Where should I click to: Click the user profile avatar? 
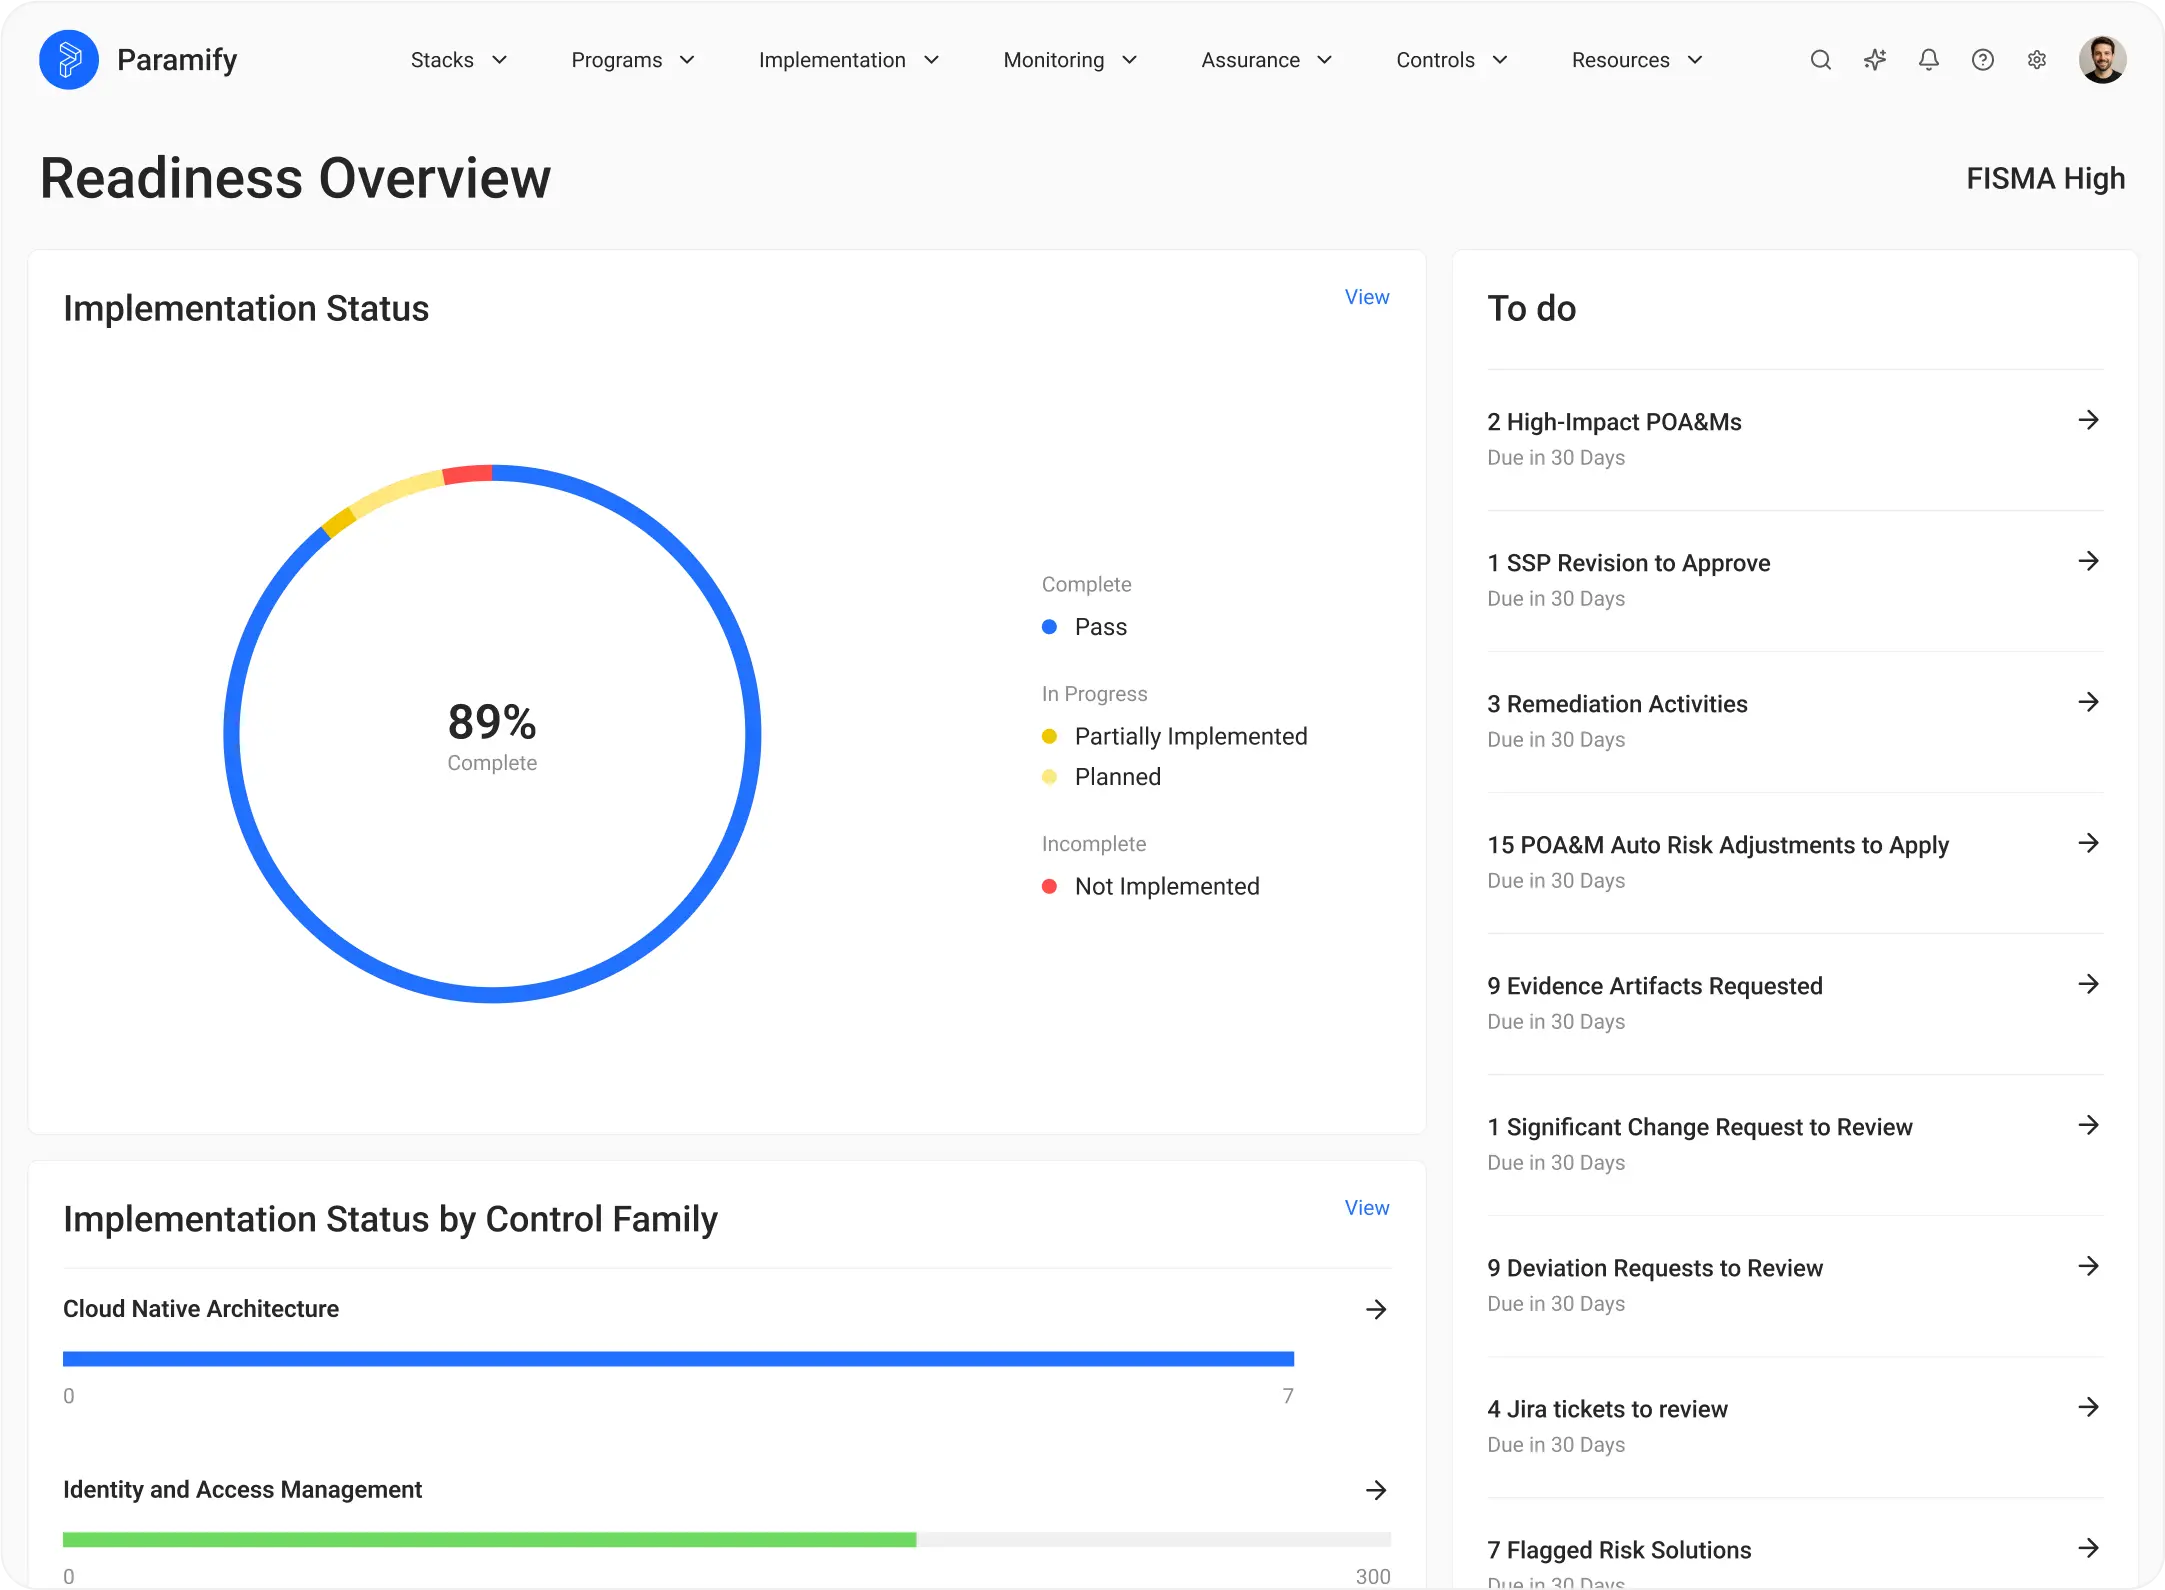2102,60
